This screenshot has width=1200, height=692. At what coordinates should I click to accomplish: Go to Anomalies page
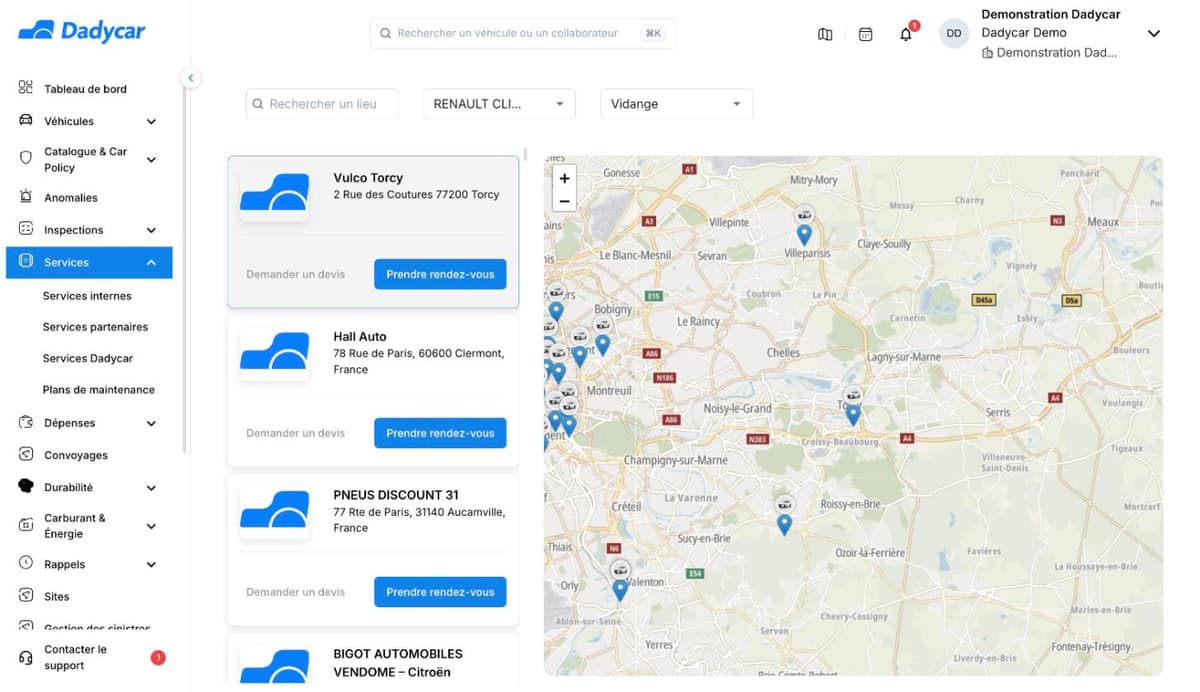tap(71, 198)
